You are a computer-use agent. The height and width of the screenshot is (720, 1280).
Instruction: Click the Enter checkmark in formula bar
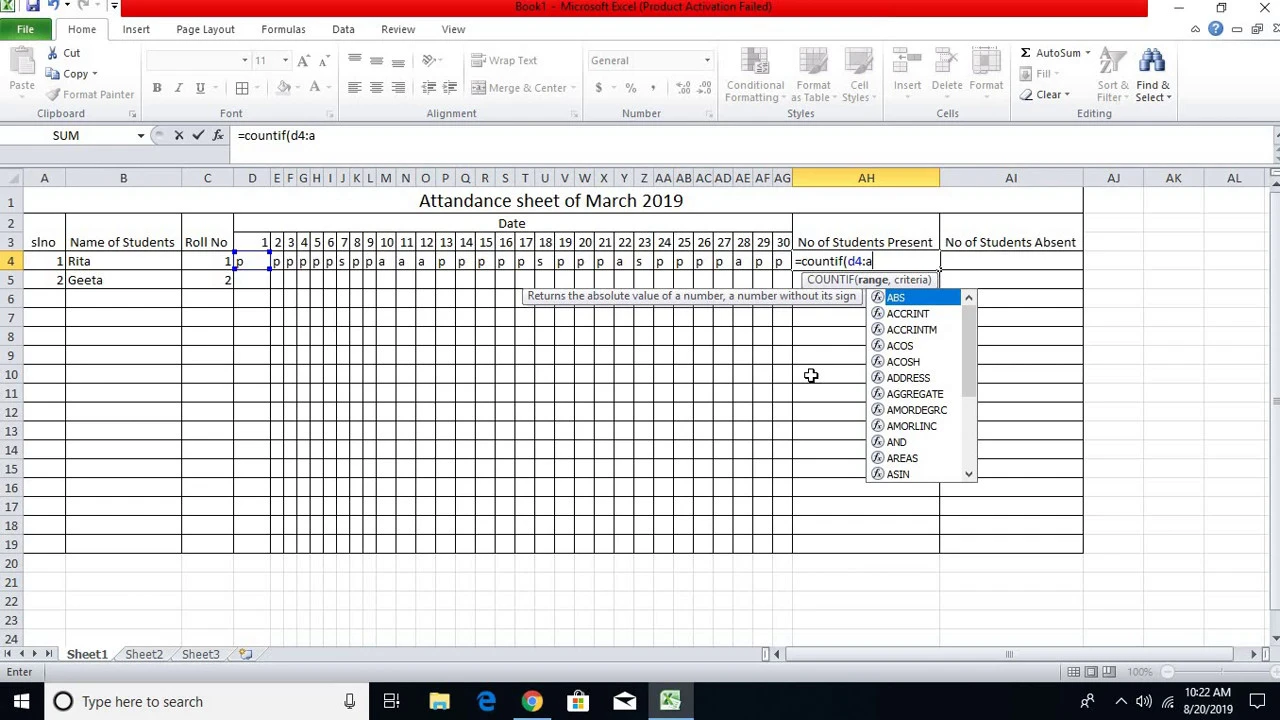(198, 135)
